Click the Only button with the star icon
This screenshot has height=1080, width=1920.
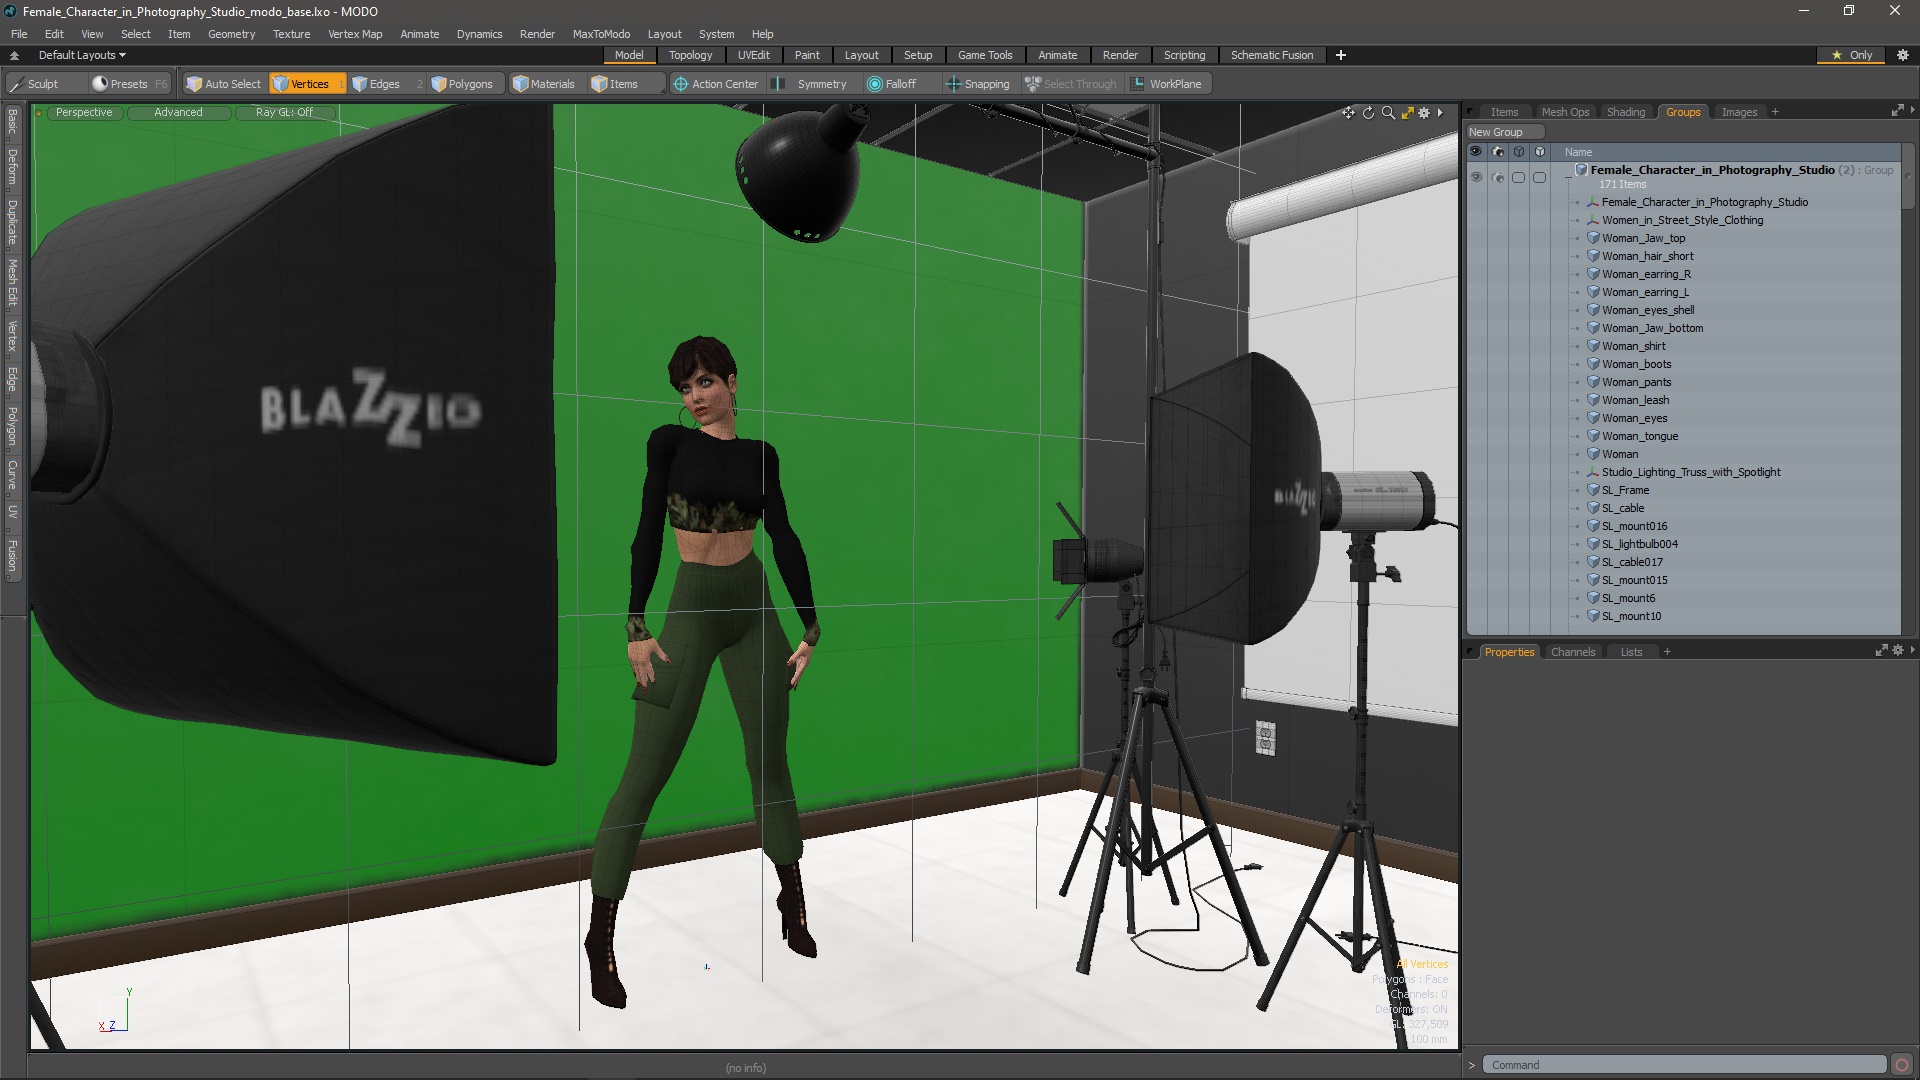coord(1852,55)
